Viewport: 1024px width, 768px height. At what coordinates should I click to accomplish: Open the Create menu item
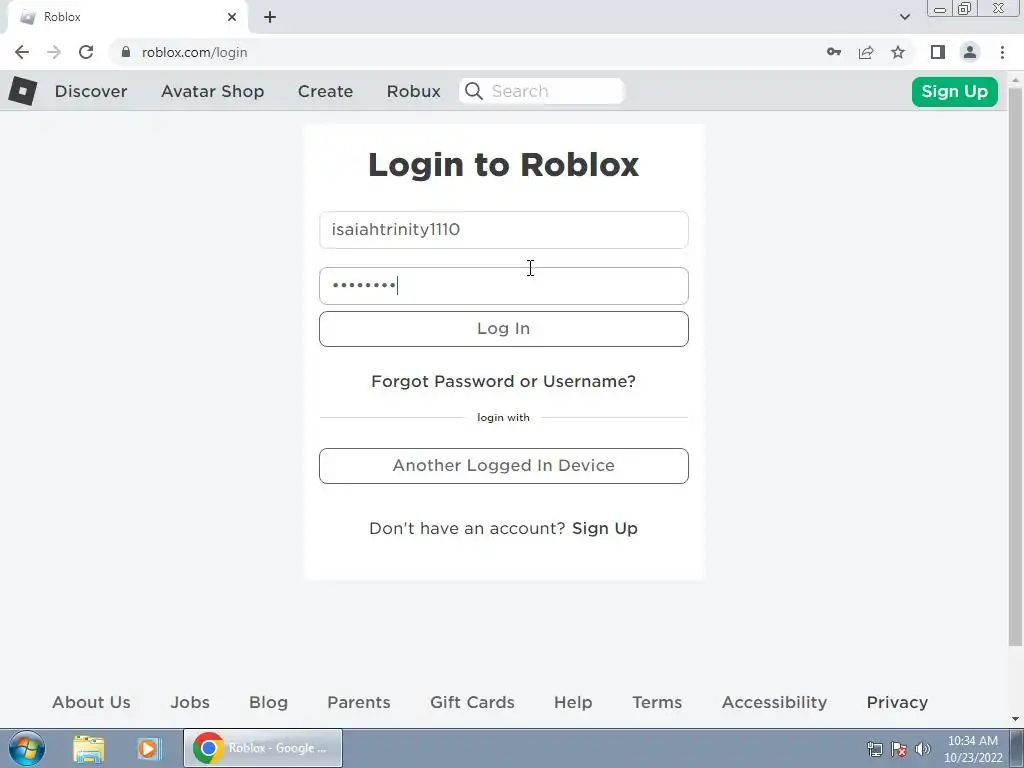point(325,91)
